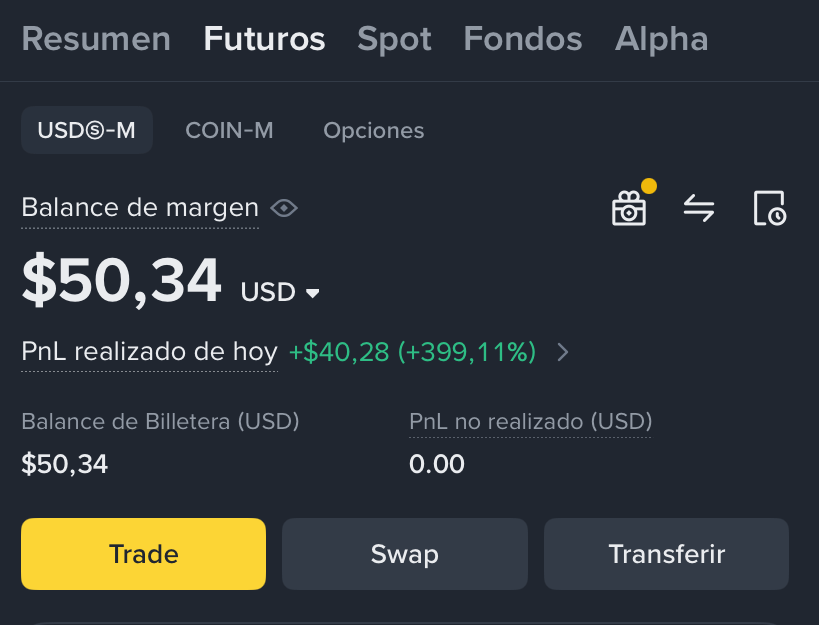Click the Swap button
This screenshot has height=625, width=819.
click(x=405, y=553)
